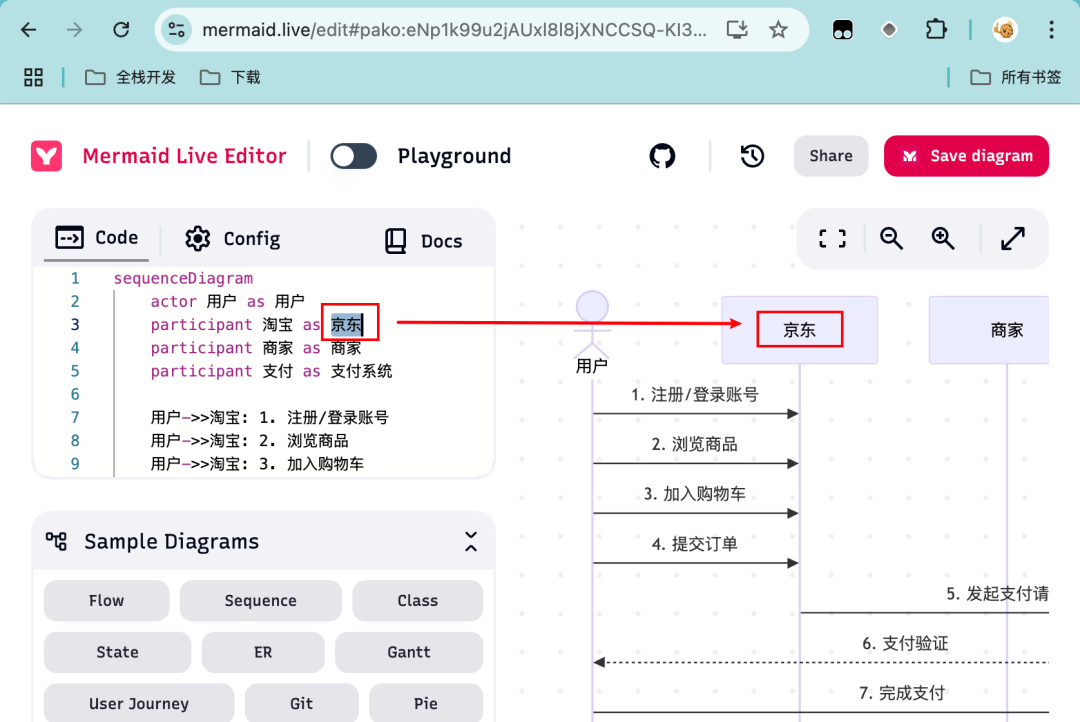Click the install app icon in address bar
This screenshot has height=722, width=1080.
click(737, 30)
